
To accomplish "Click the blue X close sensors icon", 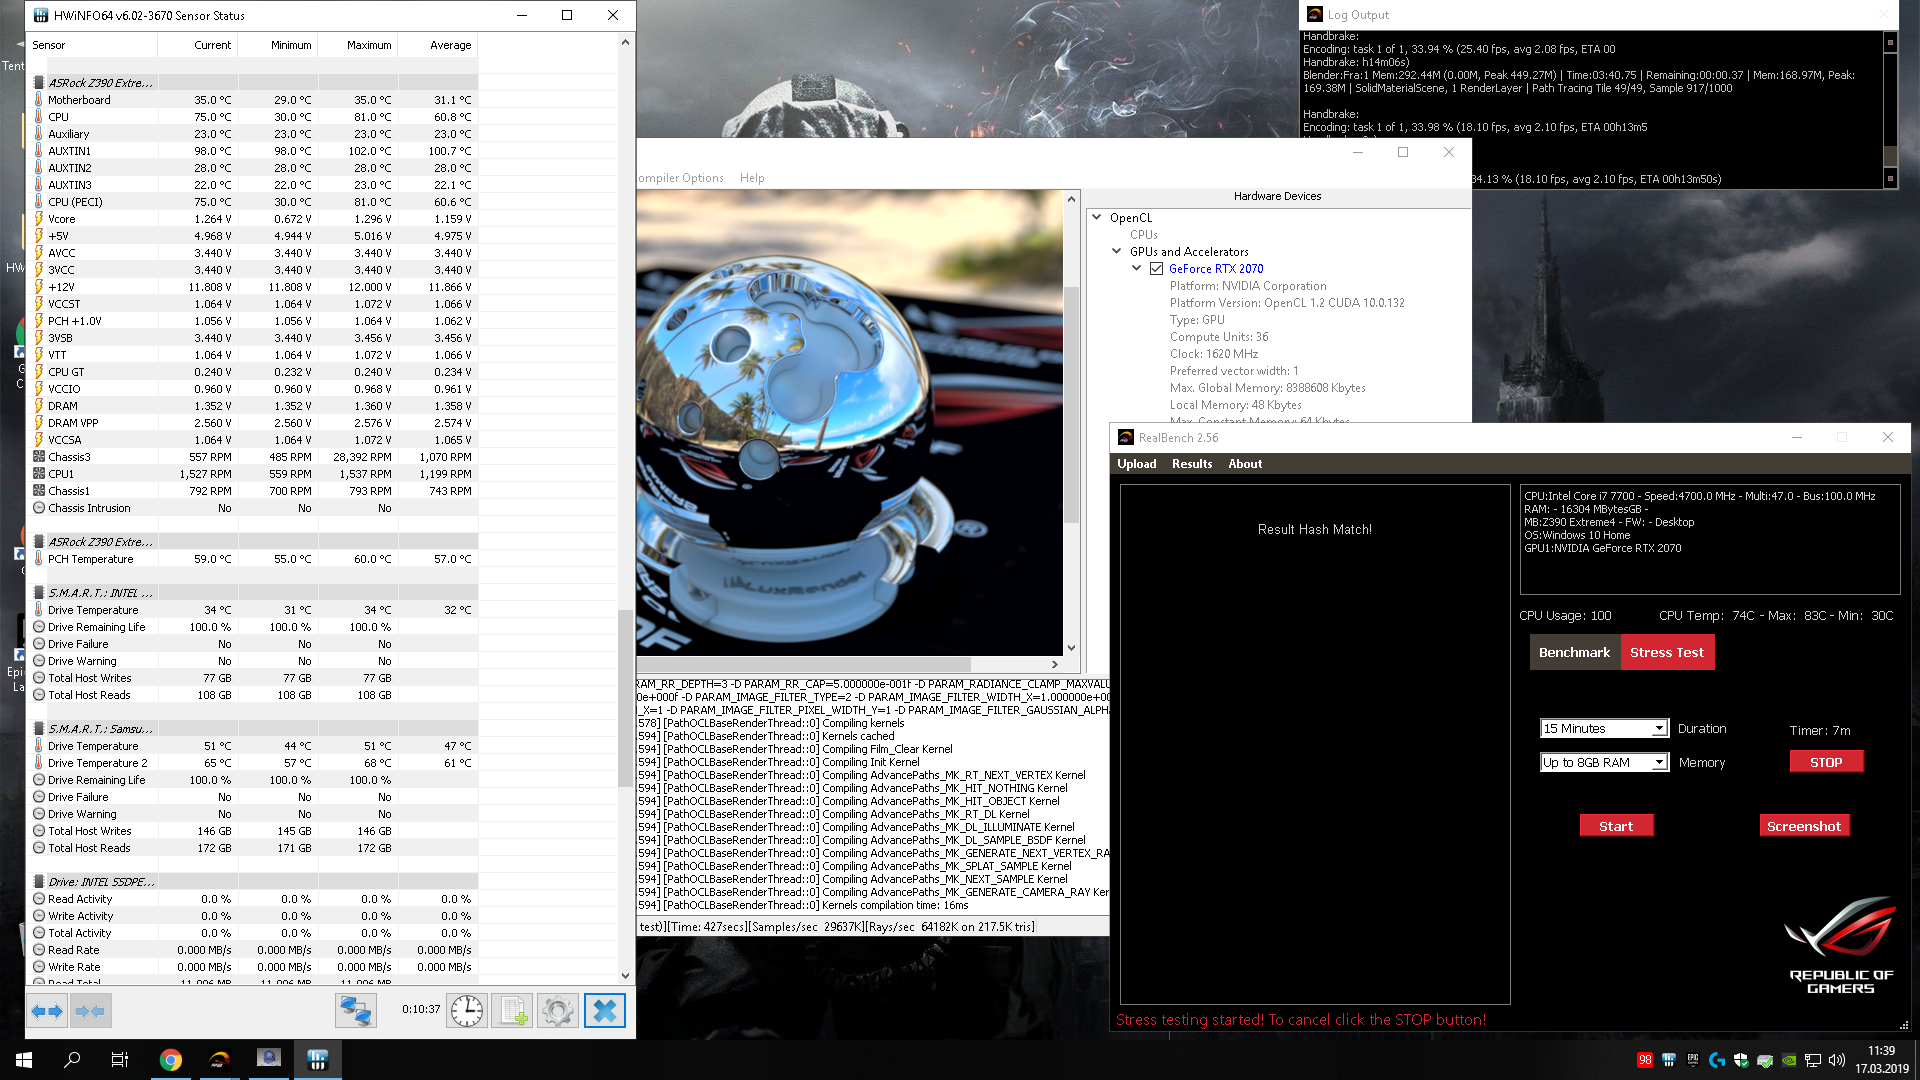I will 604,1011.
